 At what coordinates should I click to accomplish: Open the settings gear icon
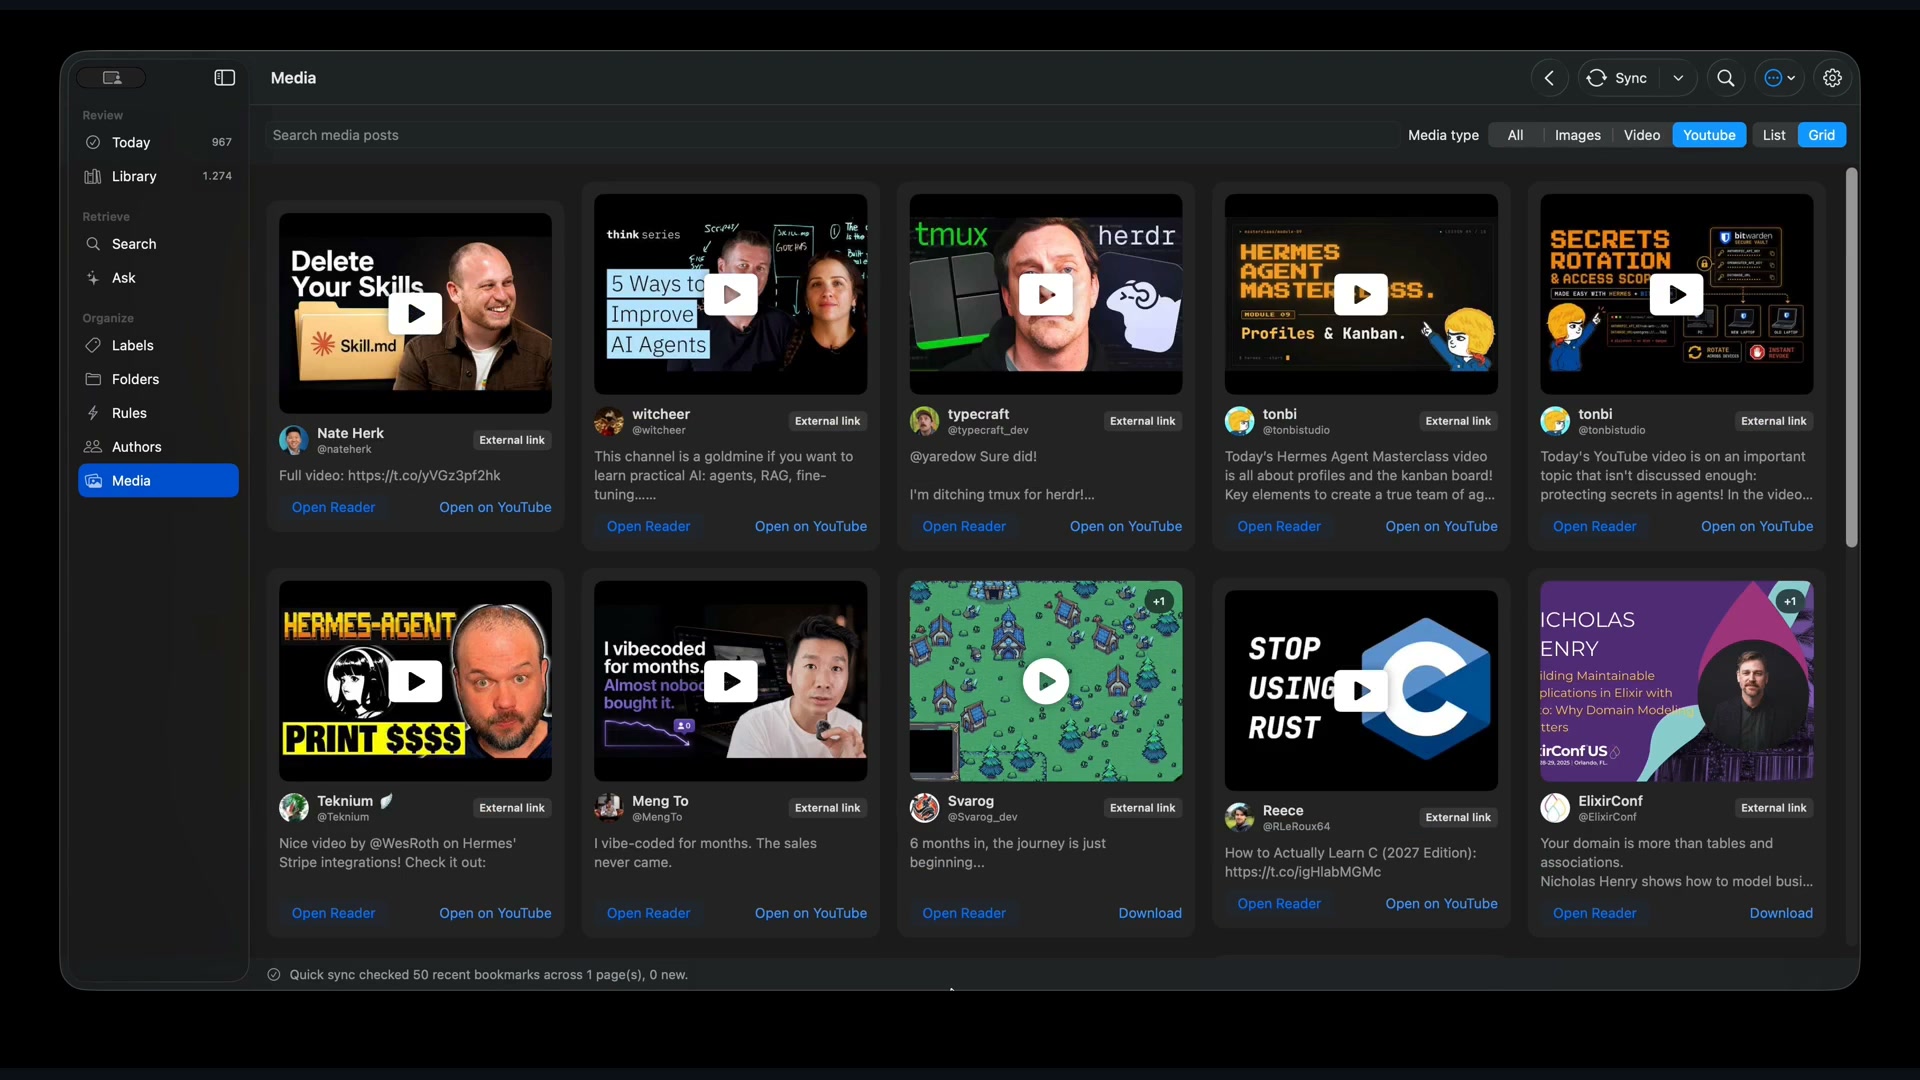(x=1832, y=78)
